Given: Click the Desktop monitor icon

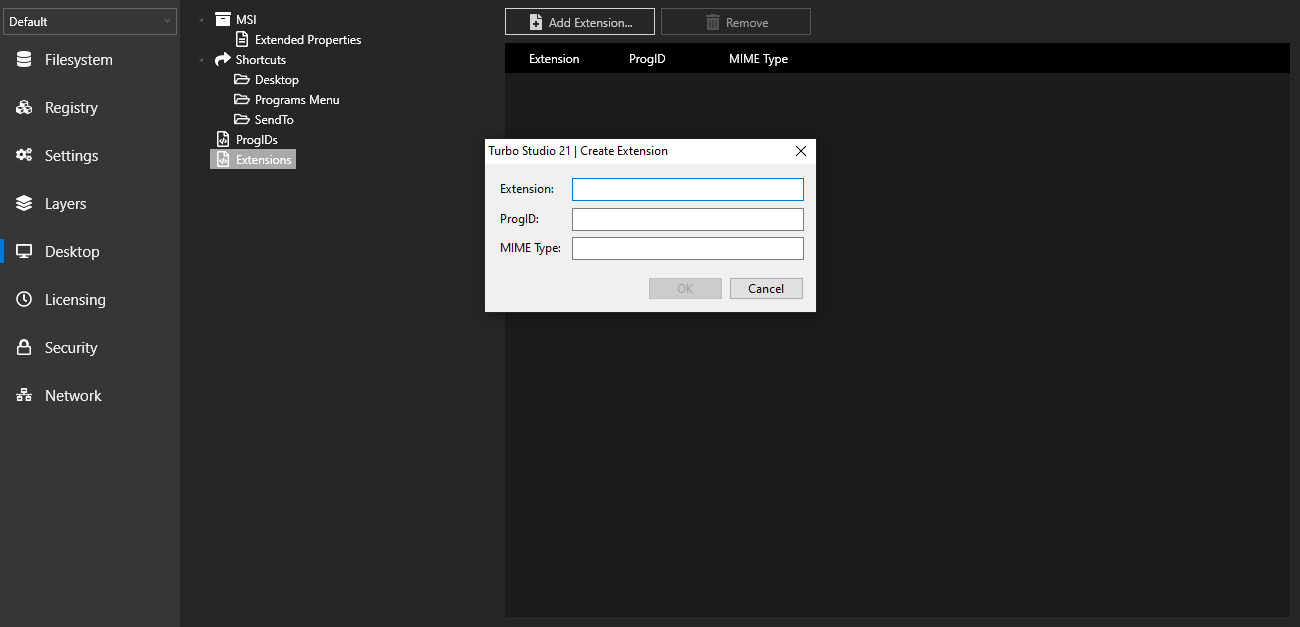Looking at the screenshot, I should click(x=24, y=252).
